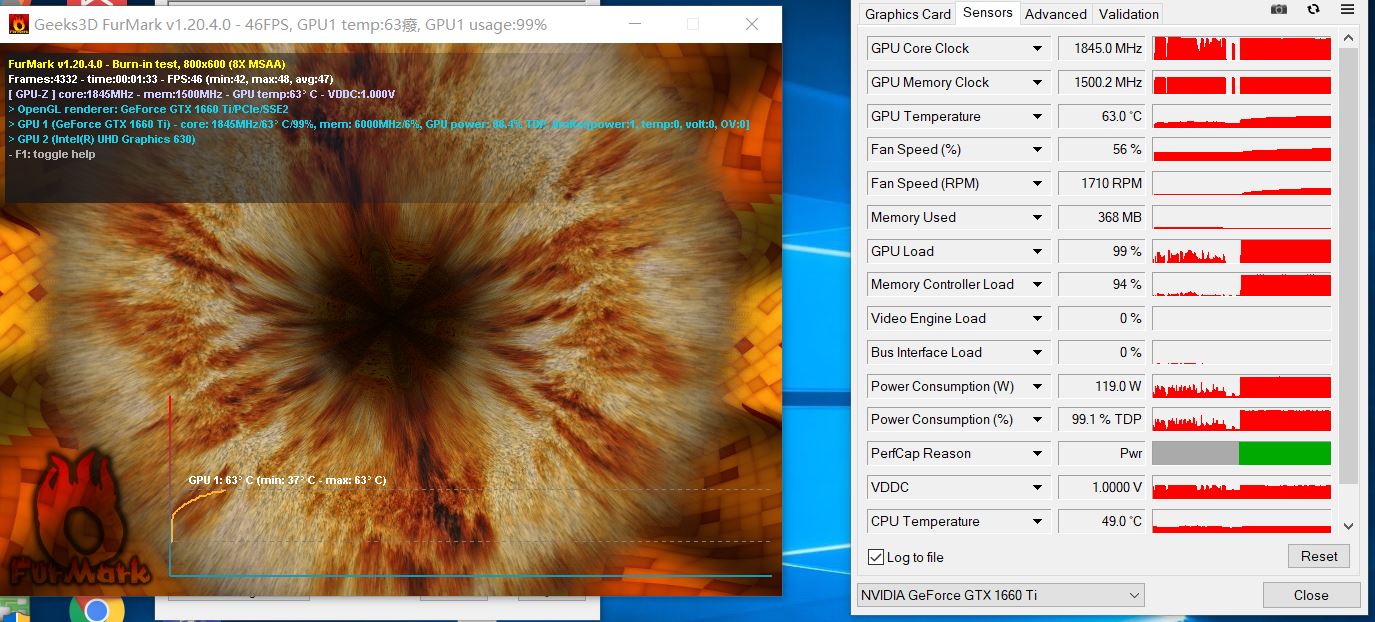Image resolution: width=1375 pixels, height=622 pixels.
Task: Click the GPU Temperature history graph
Action: point(1242,116)
